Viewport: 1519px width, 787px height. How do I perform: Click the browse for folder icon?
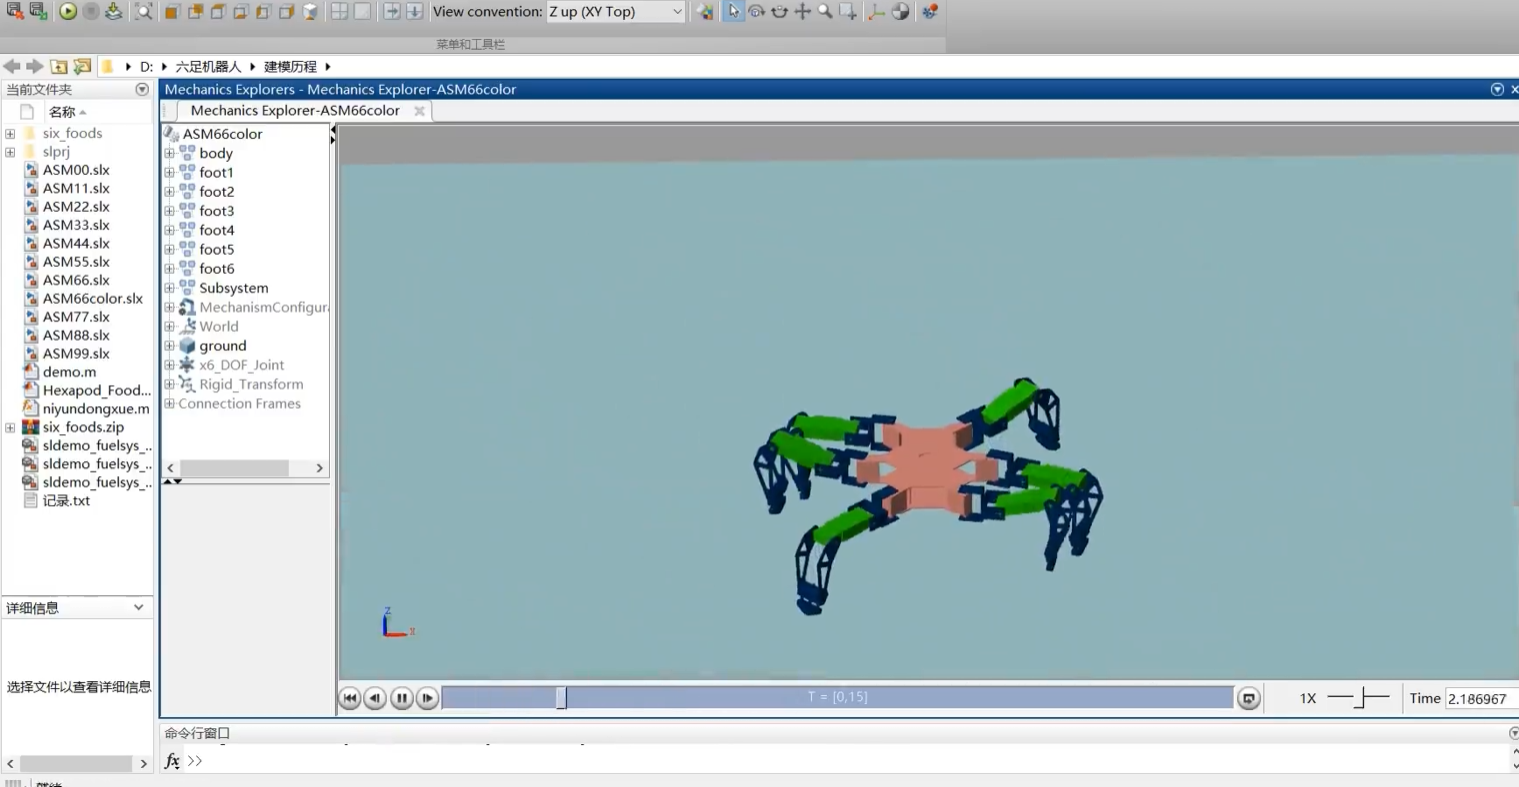[82, 66]
